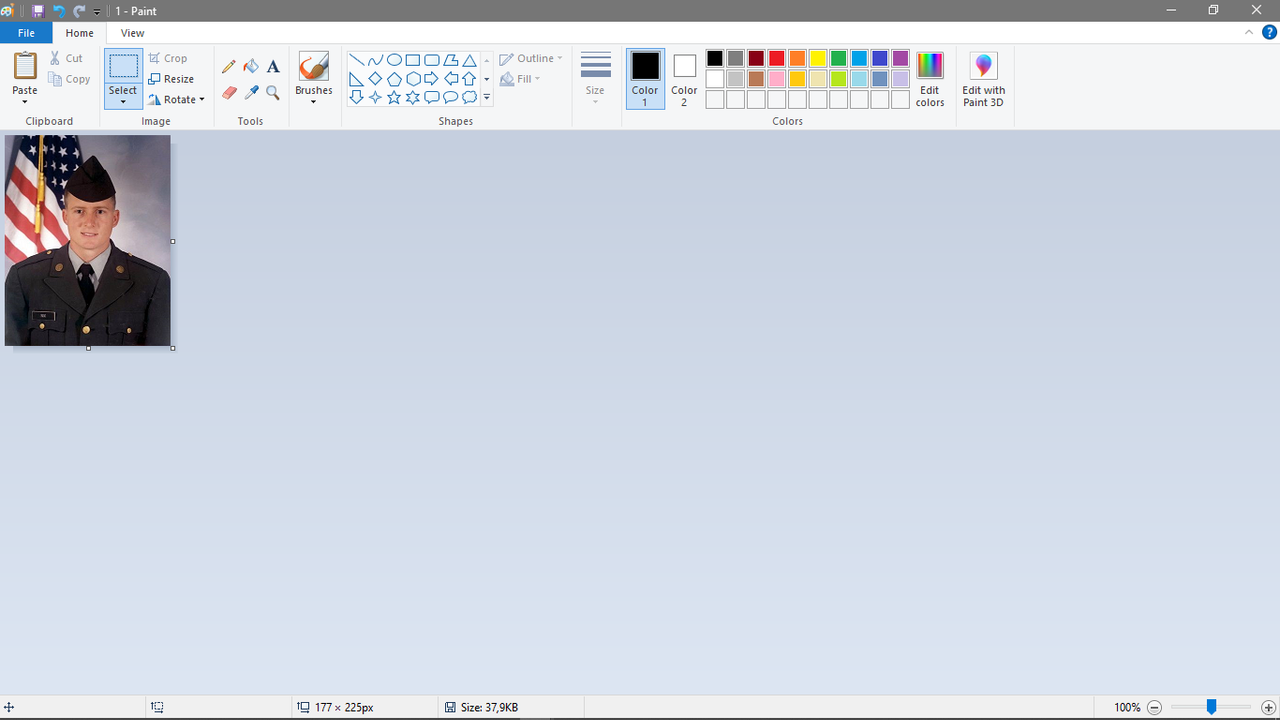Click the canvas bottom-right resize handle
This screenshot has height=720, width=1280.
(173, 348)
